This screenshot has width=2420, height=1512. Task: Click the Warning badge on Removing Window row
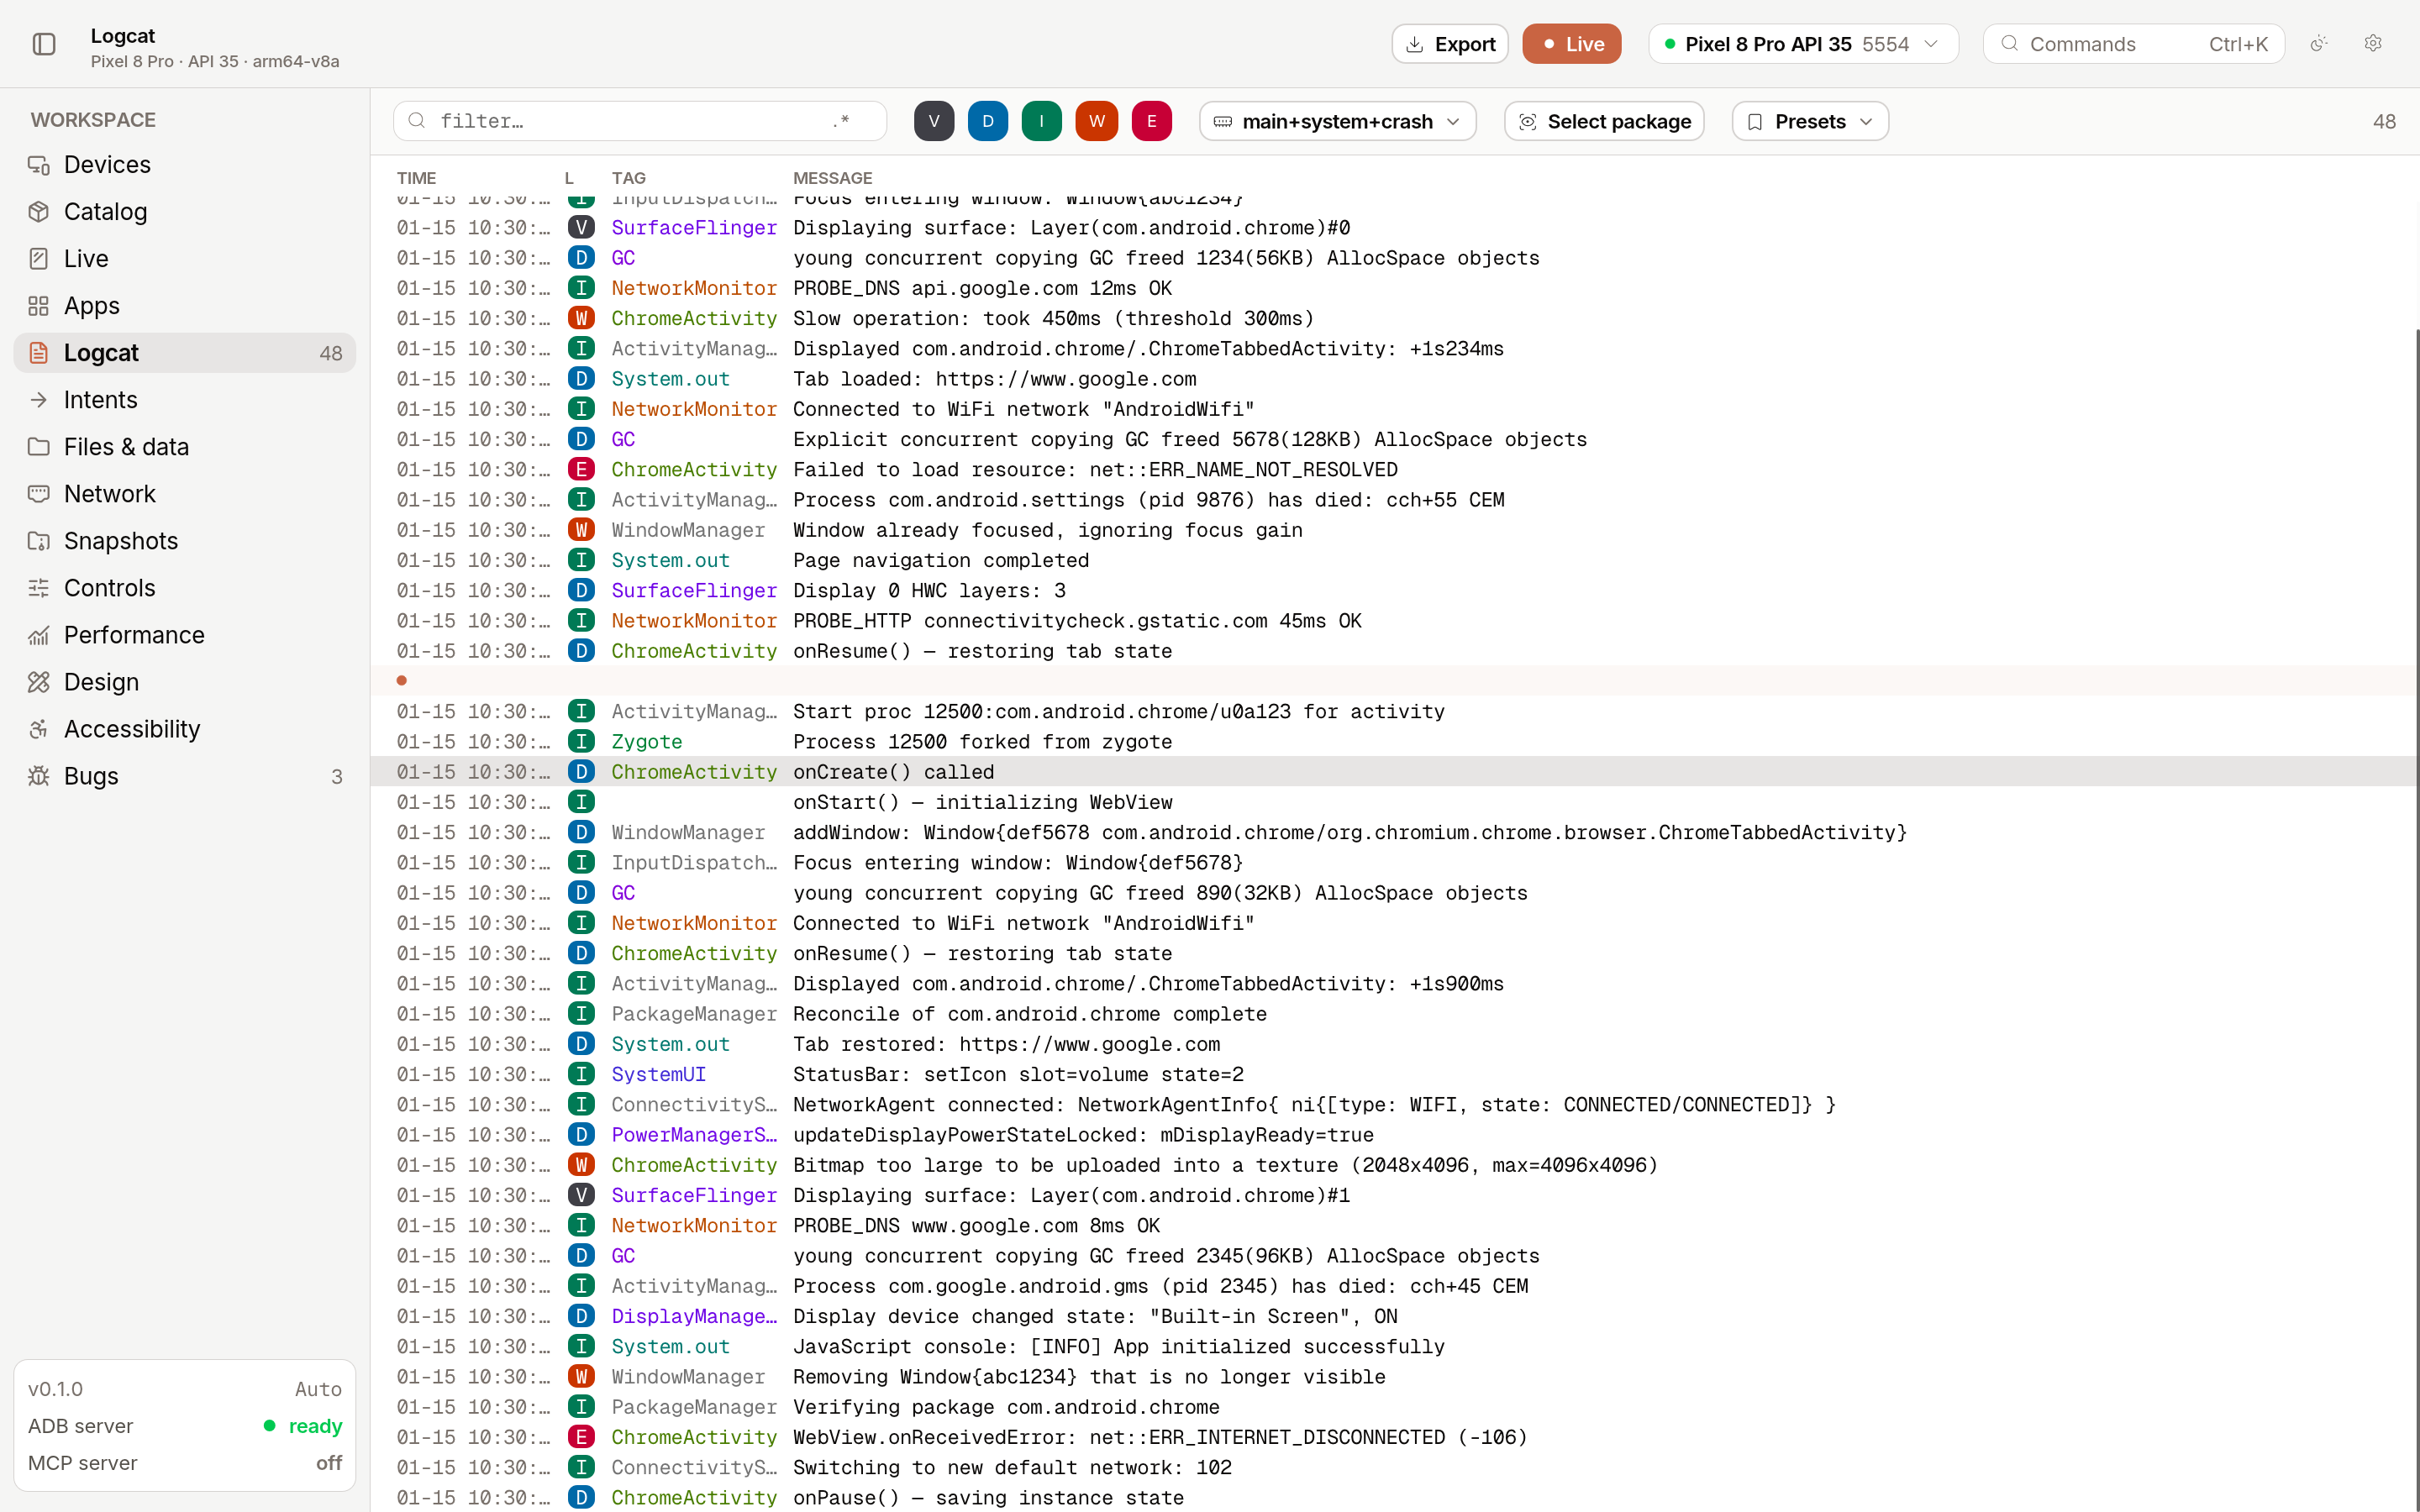(x=581, y=1376)
